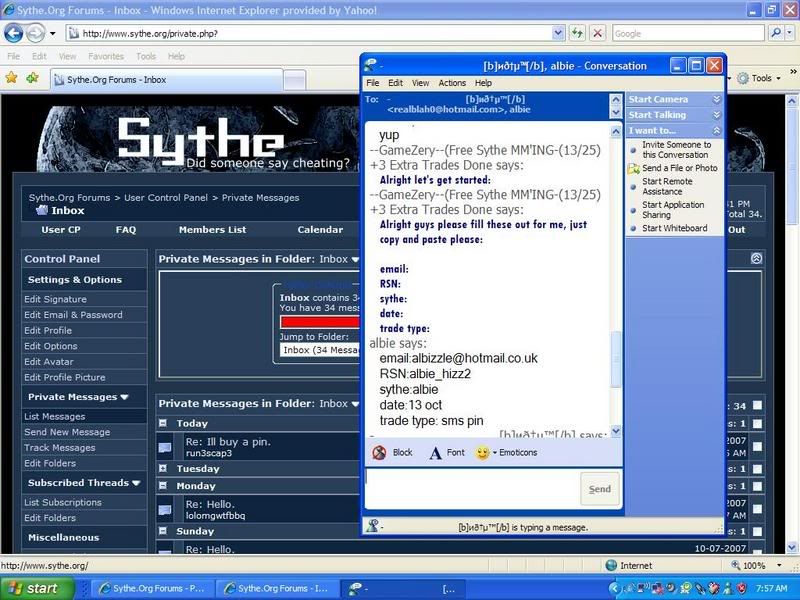
Task: Switch to the 'Sythe.Org Forums - P...' taskbar button
Action: (x=152, y=589)
